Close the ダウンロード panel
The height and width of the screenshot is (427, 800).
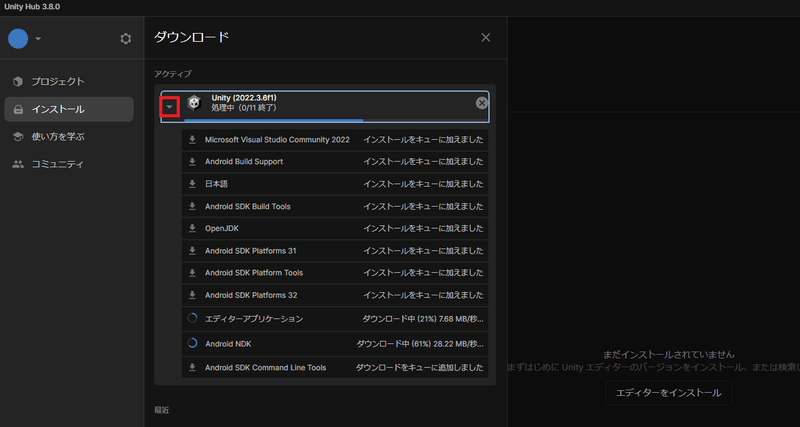(486, 38)
